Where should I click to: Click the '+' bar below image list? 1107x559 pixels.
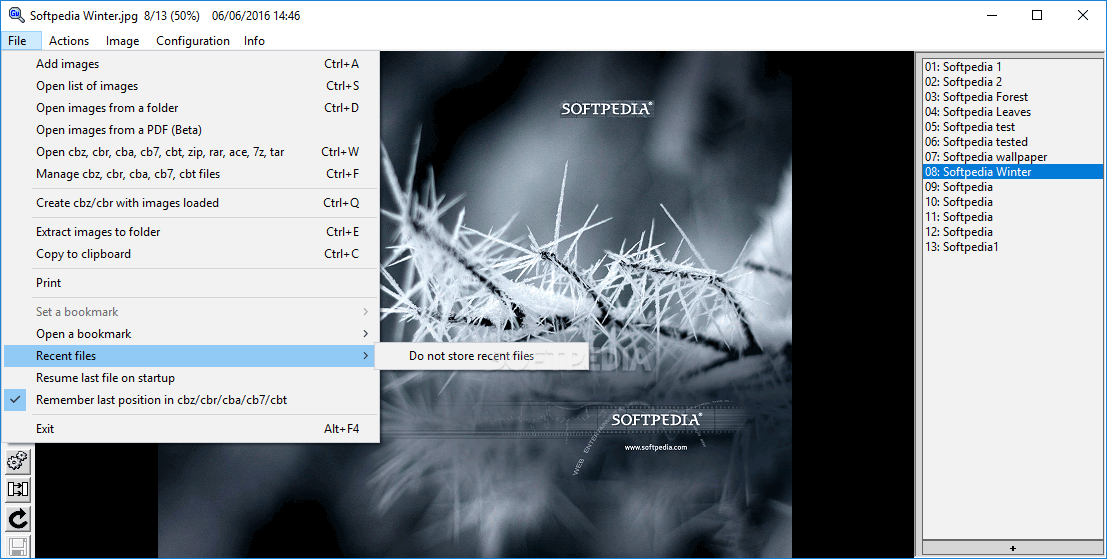[x=1012, y=548]
